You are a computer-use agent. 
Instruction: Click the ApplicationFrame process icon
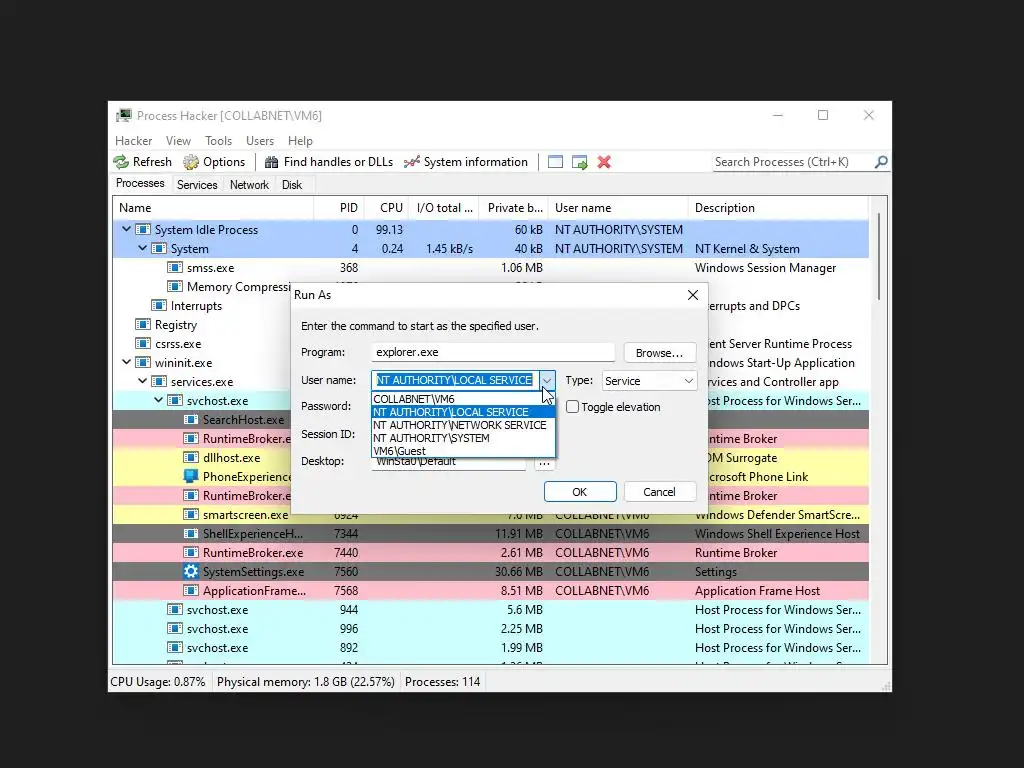coord(191,590)
